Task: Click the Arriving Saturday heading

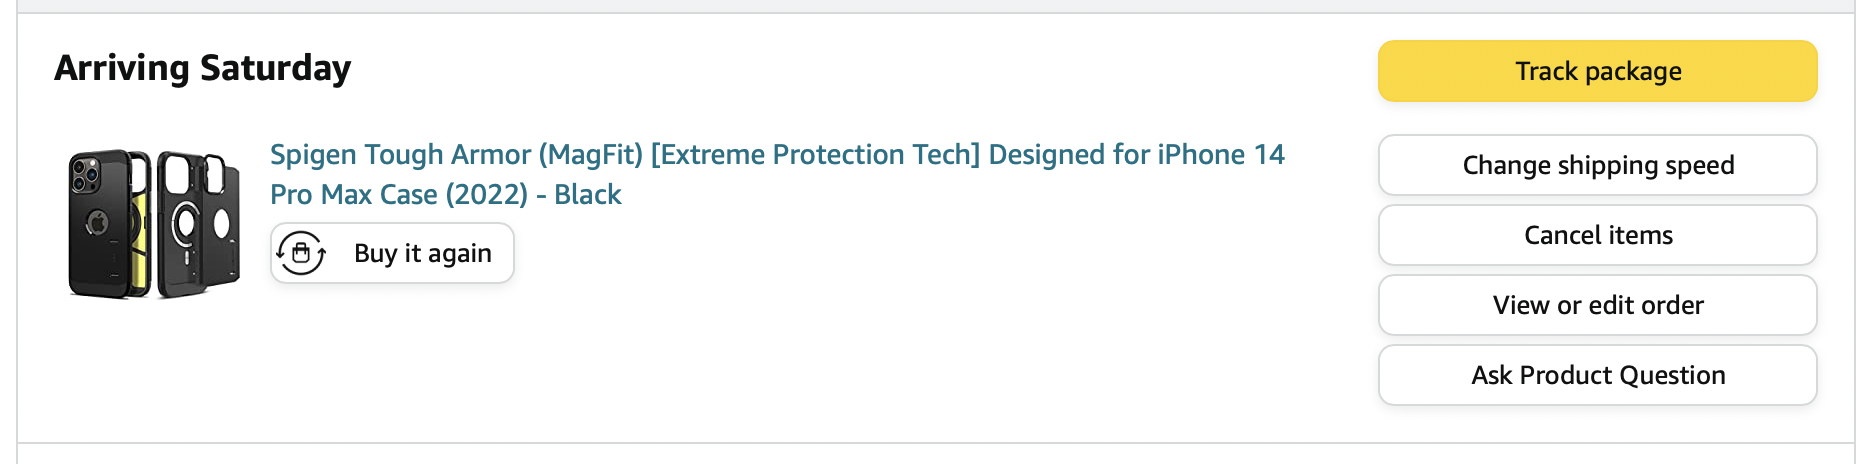Action: (203, 68)
